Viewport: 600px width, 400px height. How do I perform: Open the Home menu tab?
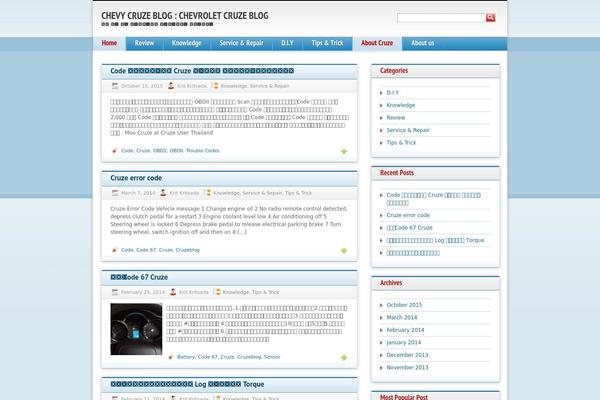109,43
